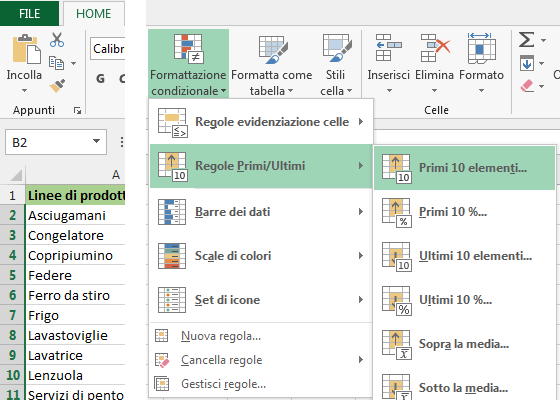Switch to the HOME tab

(x=94, y=14)
